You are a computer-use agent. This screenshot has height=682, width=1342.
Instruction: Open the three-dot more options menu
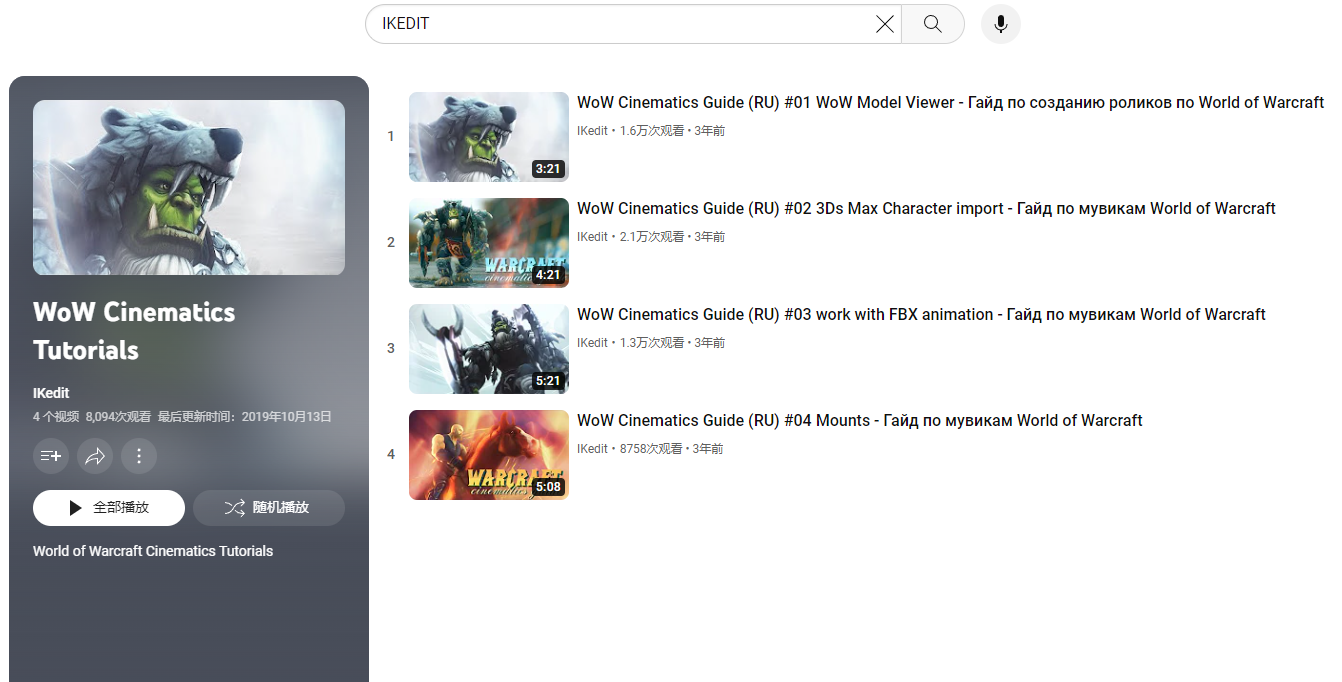pos(139,456)
